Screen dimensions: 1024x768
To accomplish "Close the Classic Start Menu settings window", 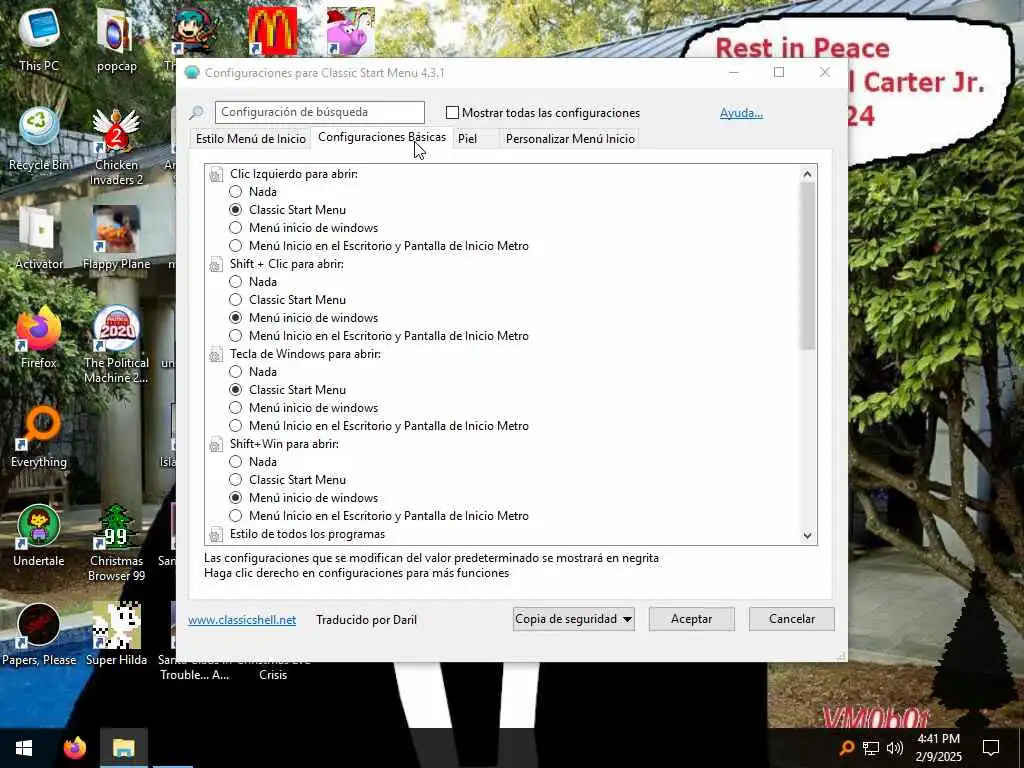I will (x=825, y=72).
